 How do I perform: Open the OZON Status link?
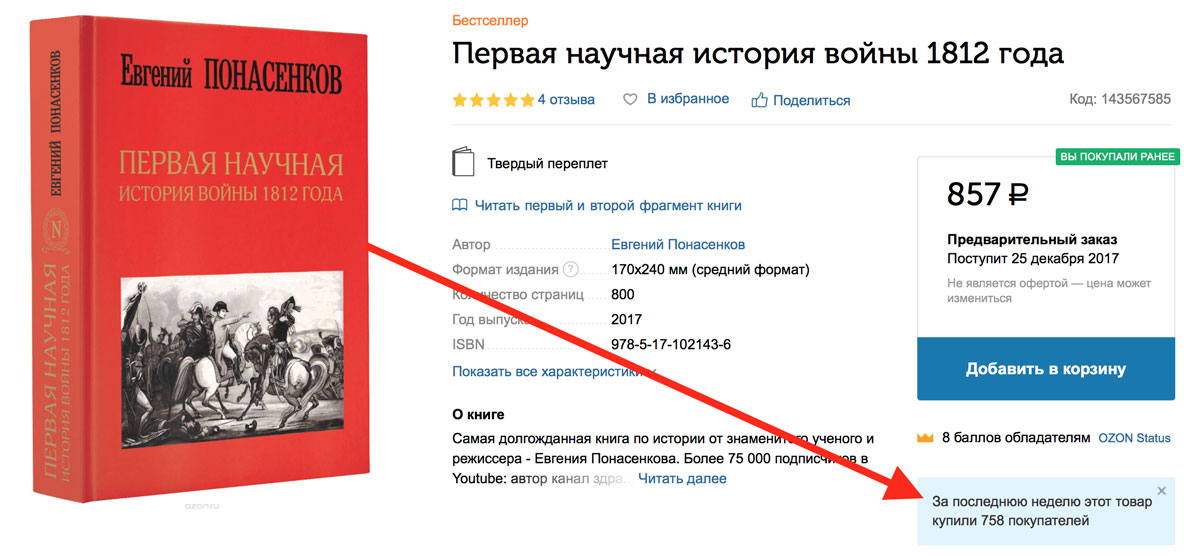[1134, 437]
